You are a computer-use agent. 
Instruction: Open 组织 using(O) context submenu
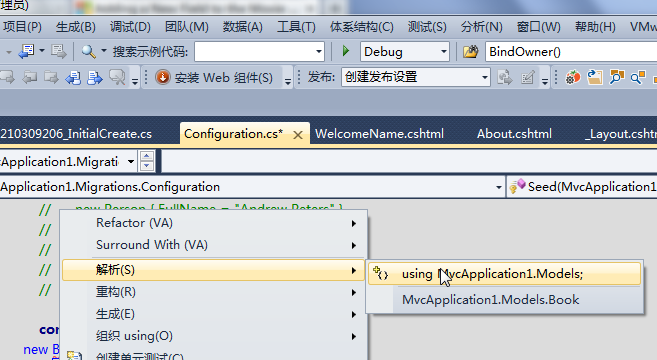[x=214, y=336]
